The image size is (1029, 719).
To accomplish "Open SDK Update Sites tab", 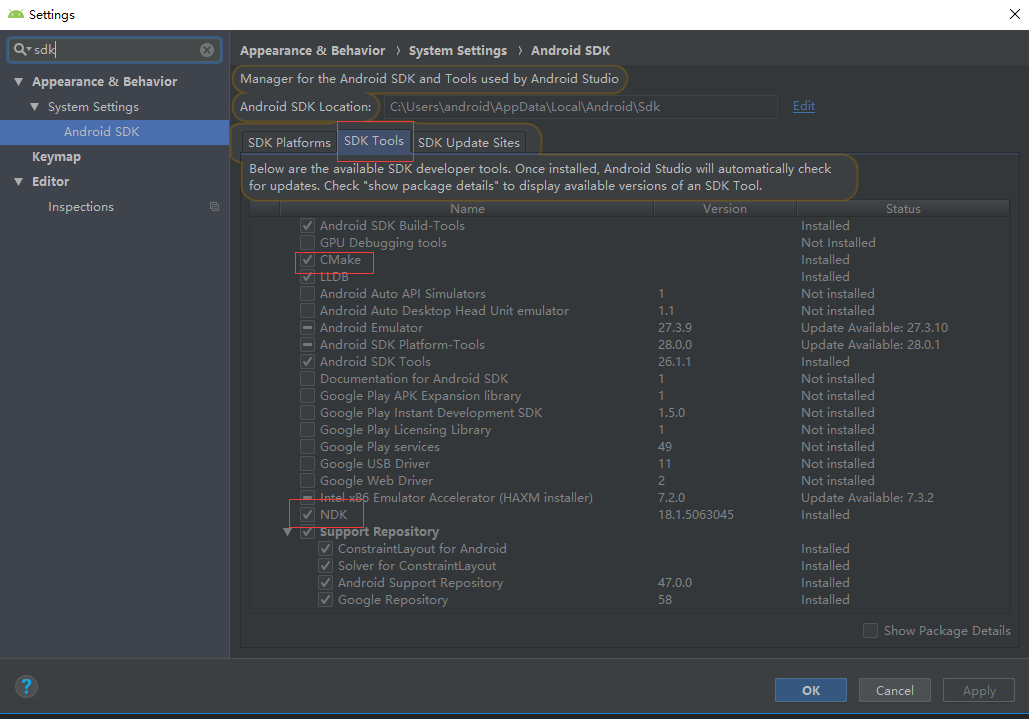I will [x=469, y=142].
